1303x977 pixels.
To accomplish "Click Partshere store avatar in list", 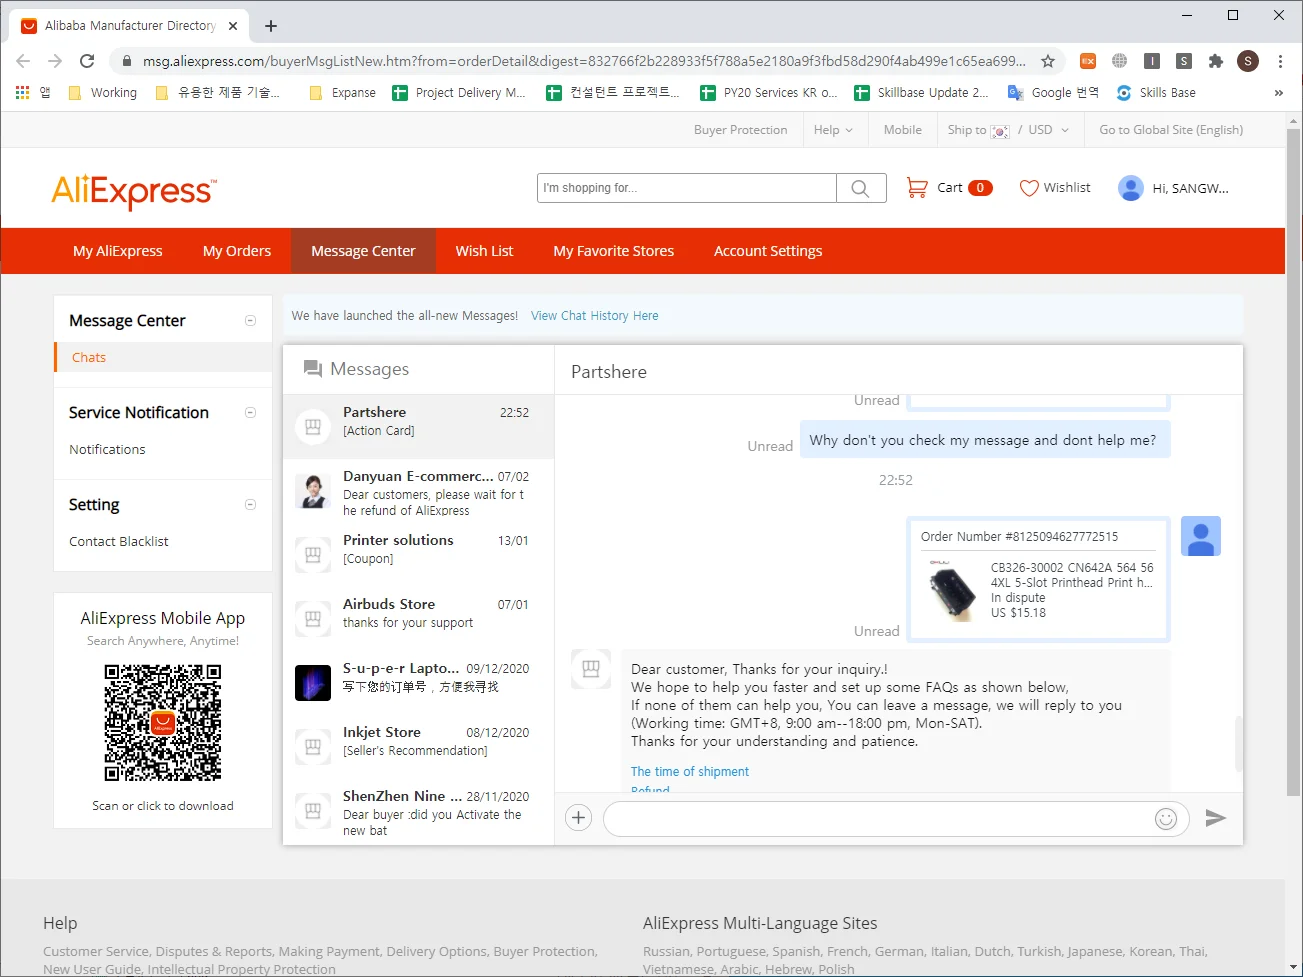I will tap(313, 427).
